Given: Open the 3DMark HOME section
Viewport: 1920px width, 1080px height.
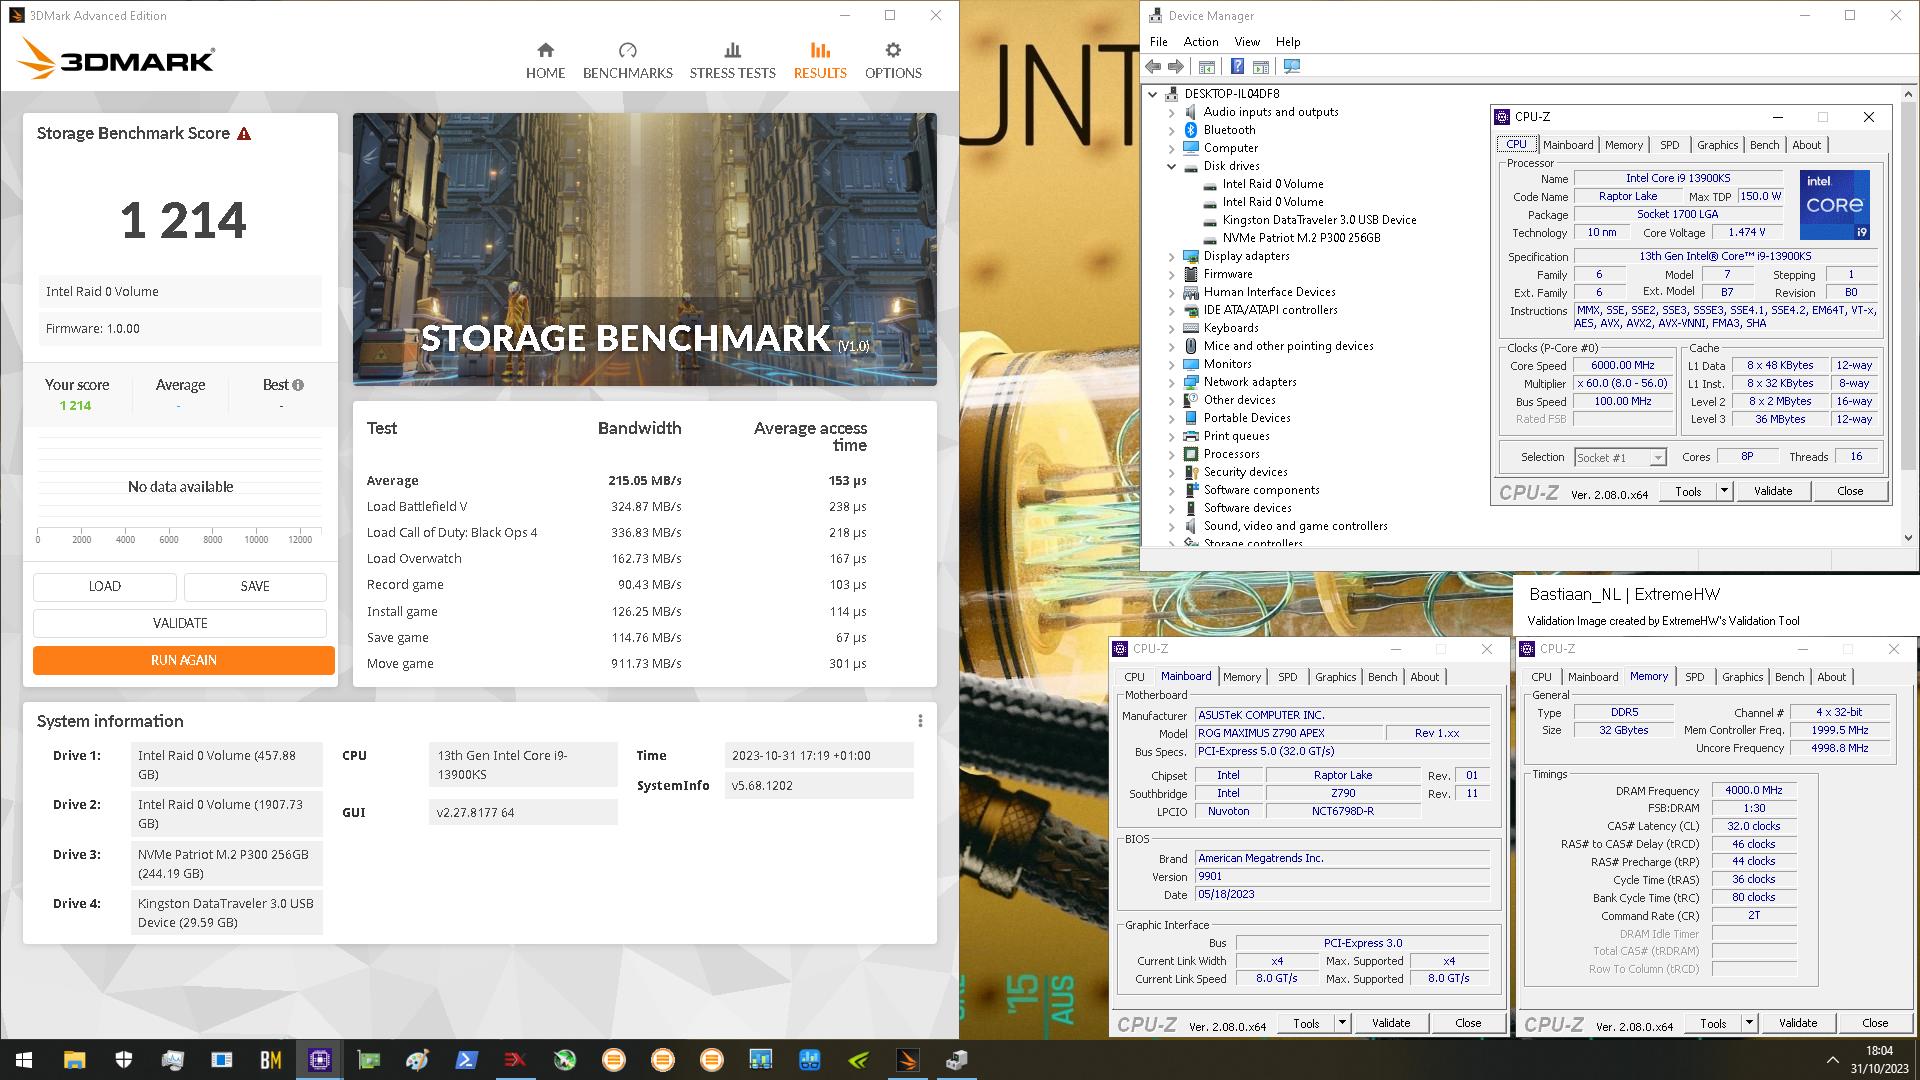Looking at the screenshot, I should click(545, 61).
